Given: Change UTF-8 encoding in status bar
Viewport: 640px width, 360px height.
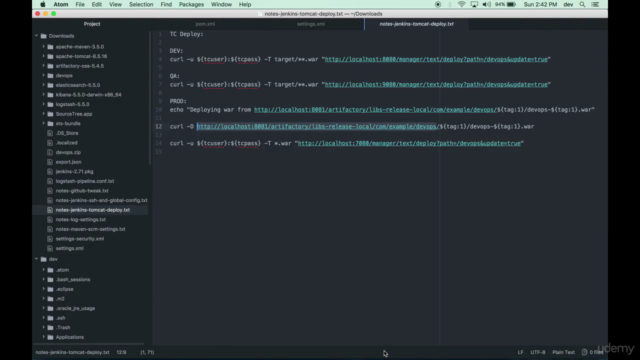Looking at the screenshot, I should pos(538,352).
